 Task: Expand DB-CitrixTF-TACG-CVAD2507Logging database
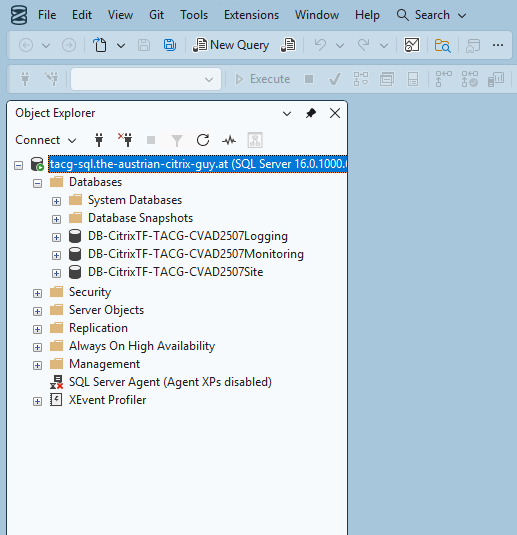pyautogui.click(x=56, y=237)
